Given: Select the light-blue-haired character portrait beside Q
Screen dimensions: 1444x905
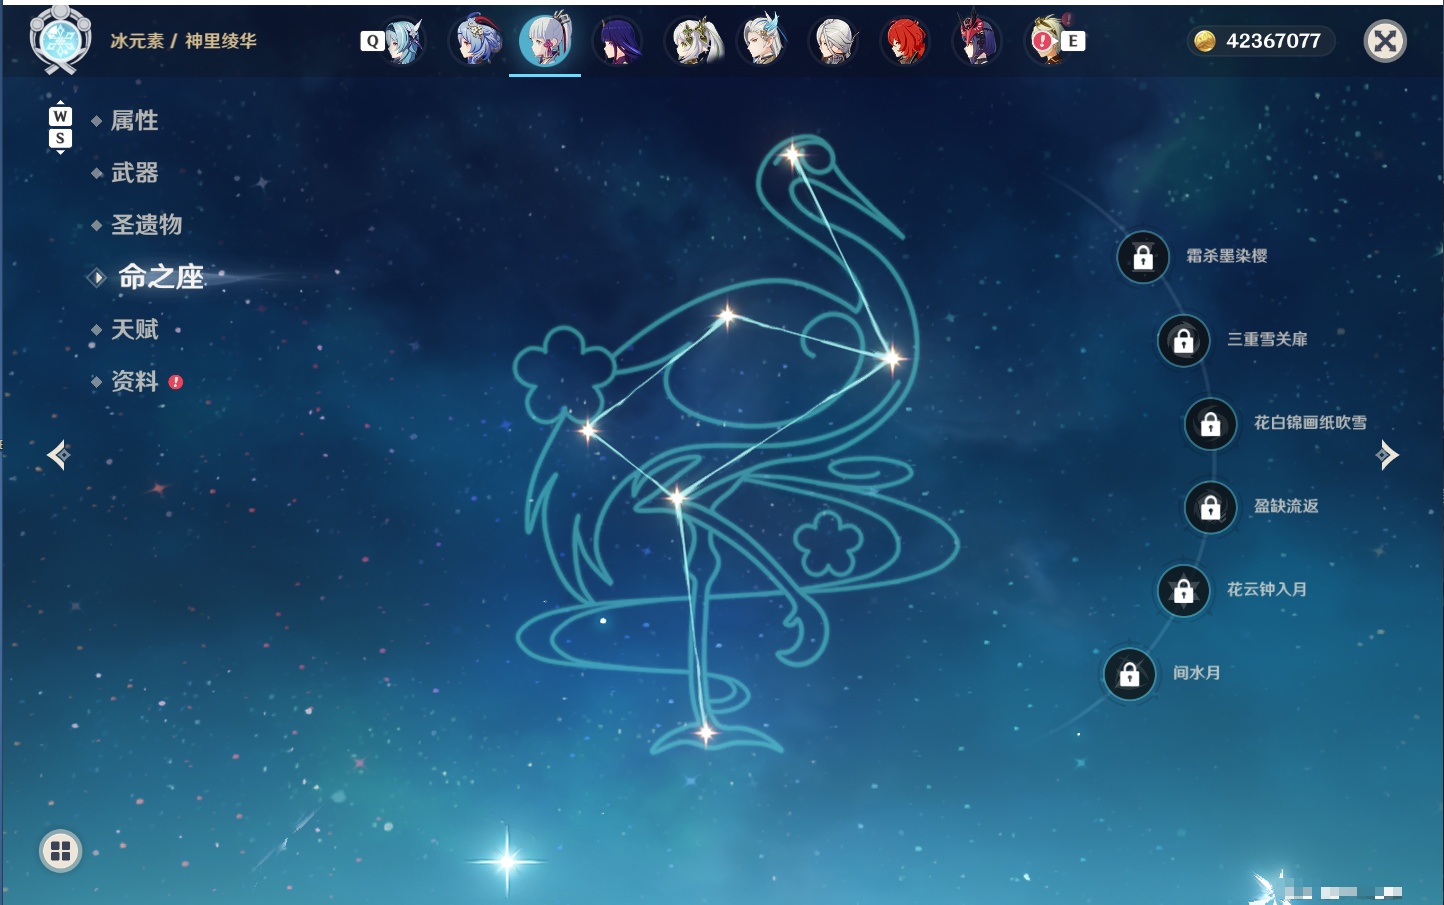Looking at the screenshot, I should [x=405, y=41].
